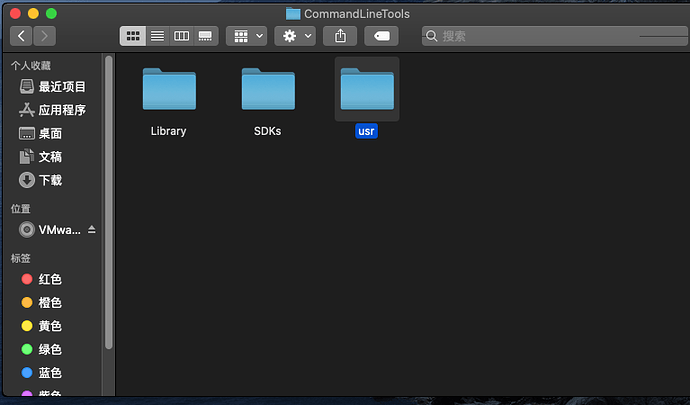Open 下载 in the sidebar
This screenshot has width=690, height=405.
[41, 180]
